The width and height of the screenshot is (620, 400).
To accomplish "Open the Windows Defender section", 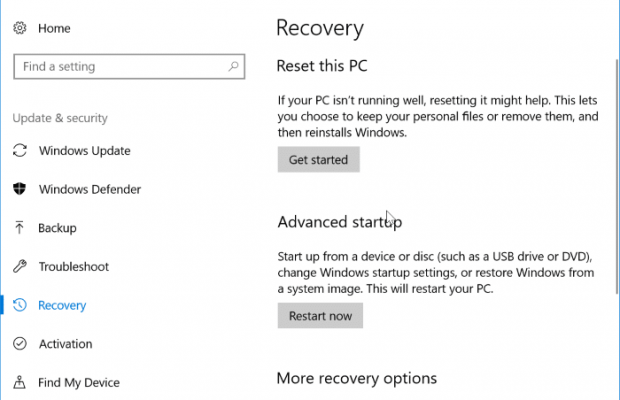I will pyautogui.click(x=89, y=189).
